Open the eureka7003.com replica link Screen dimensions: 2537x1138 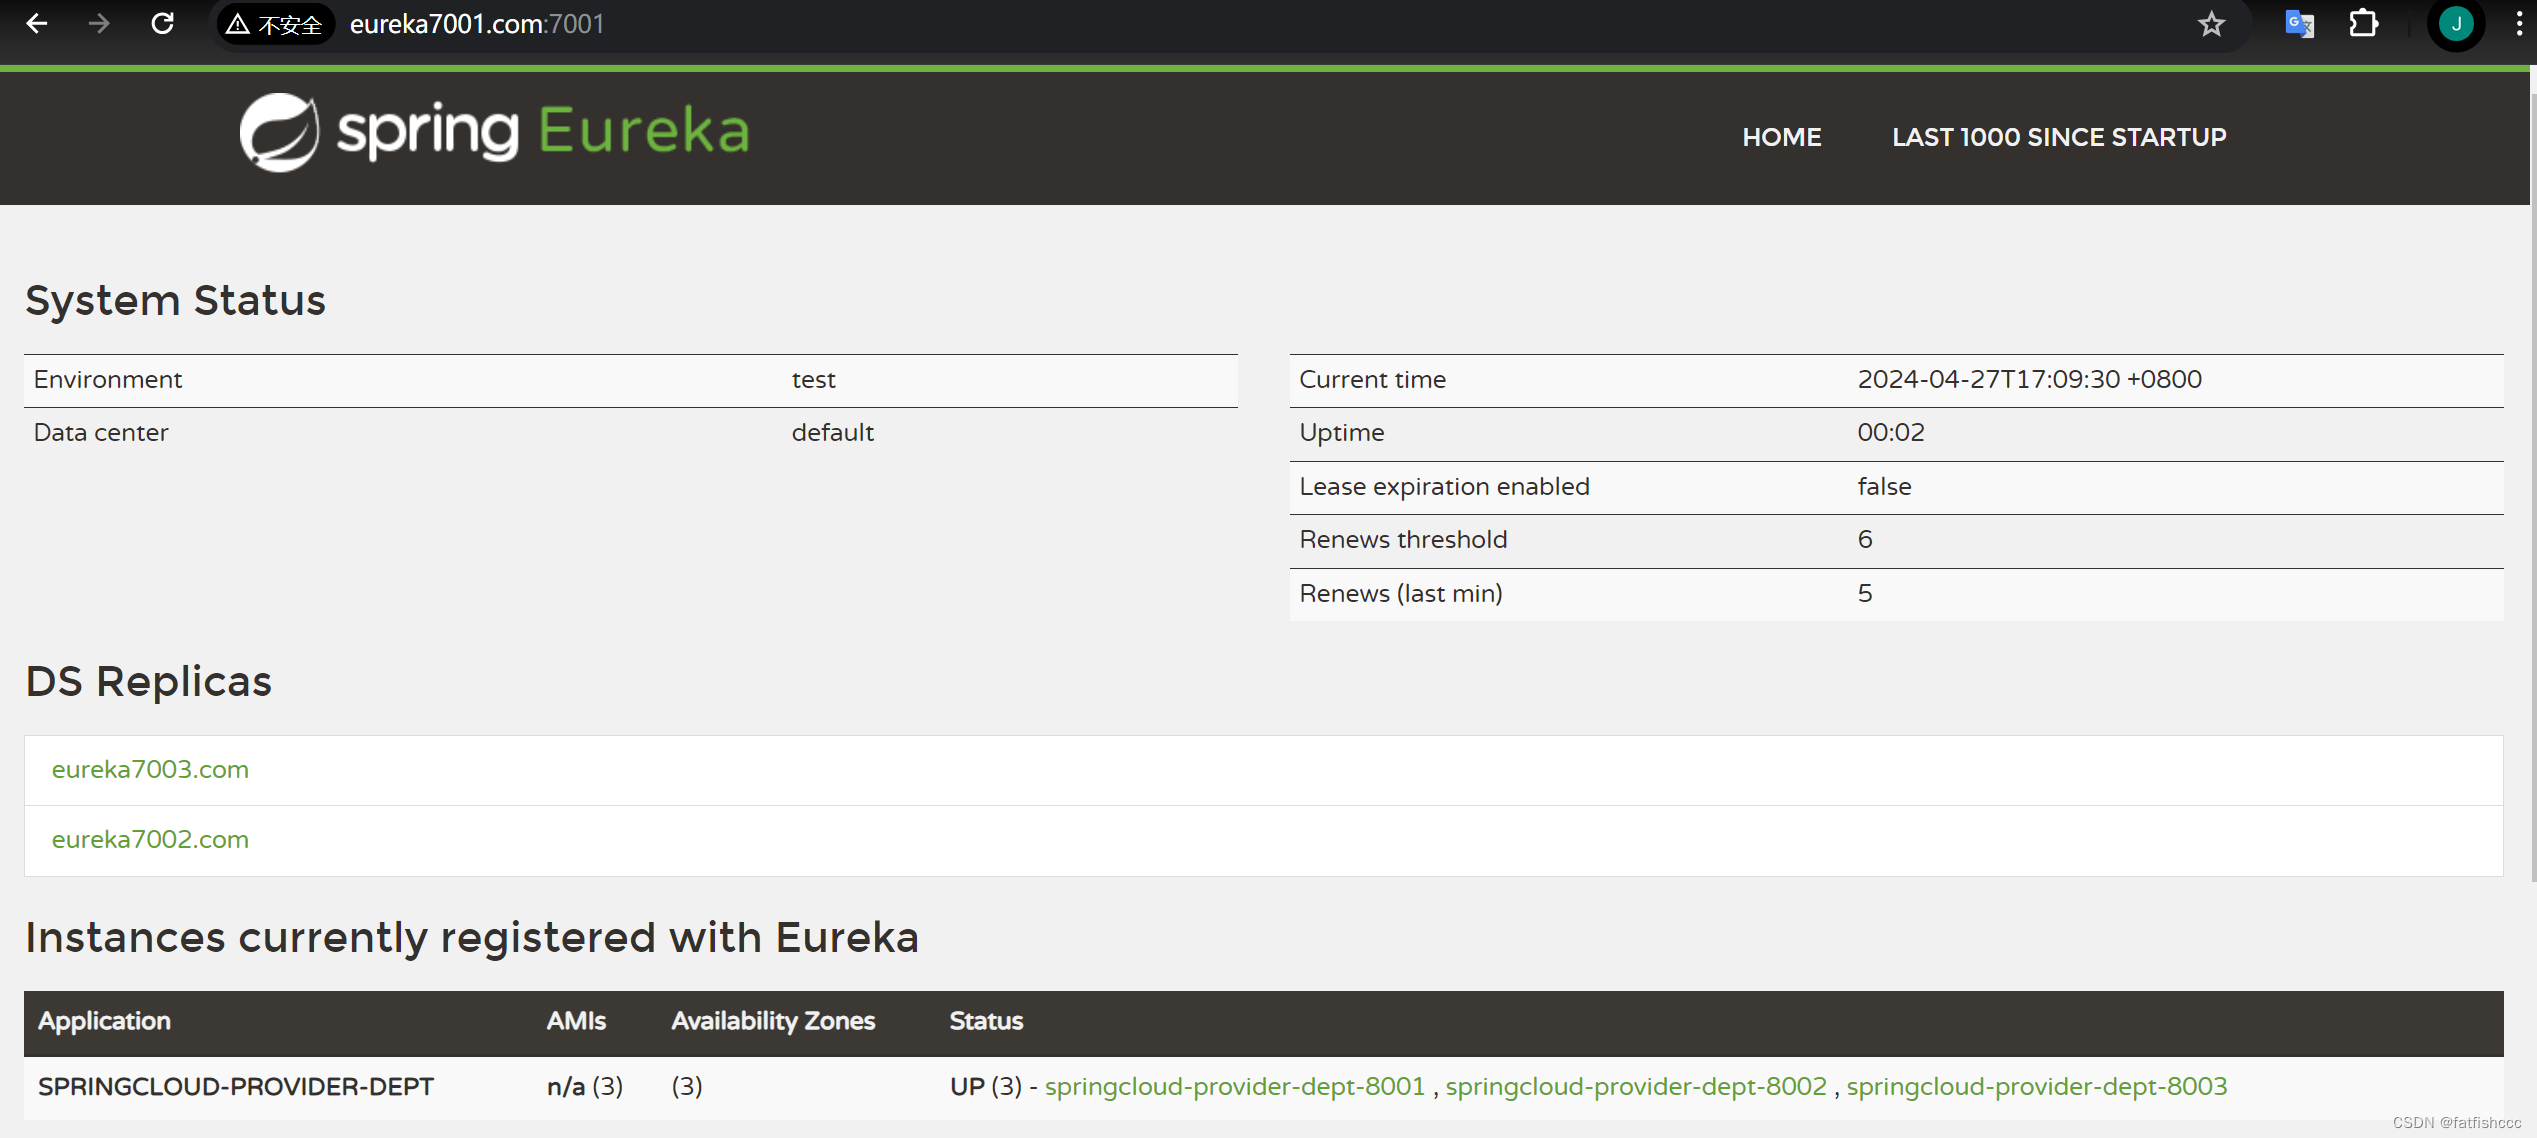tap(150, 769)
